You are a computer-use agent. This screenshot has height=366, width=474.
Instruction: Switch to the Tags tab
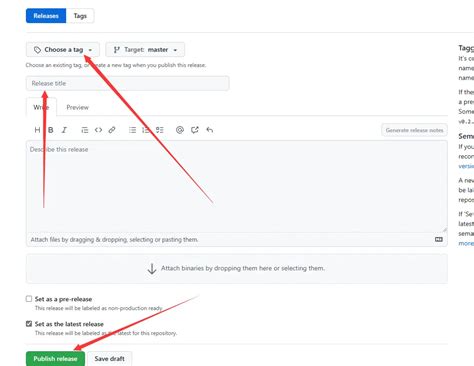click(80, 16)
